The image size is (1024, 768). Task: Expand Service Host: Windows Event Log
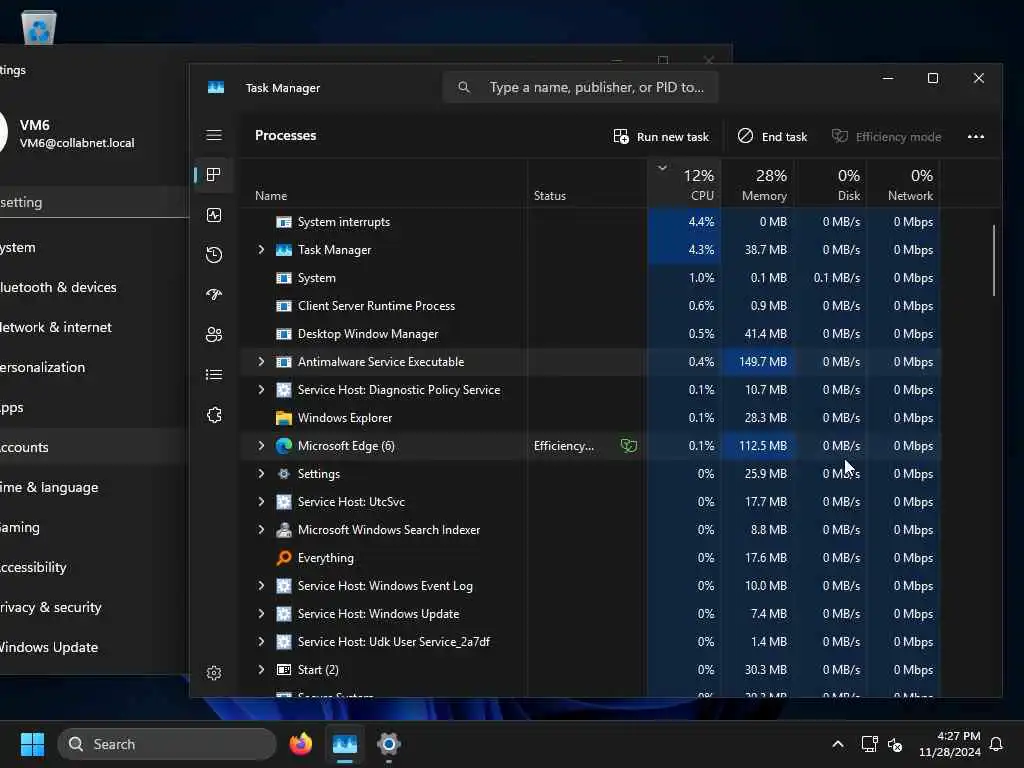click(261, 586)
